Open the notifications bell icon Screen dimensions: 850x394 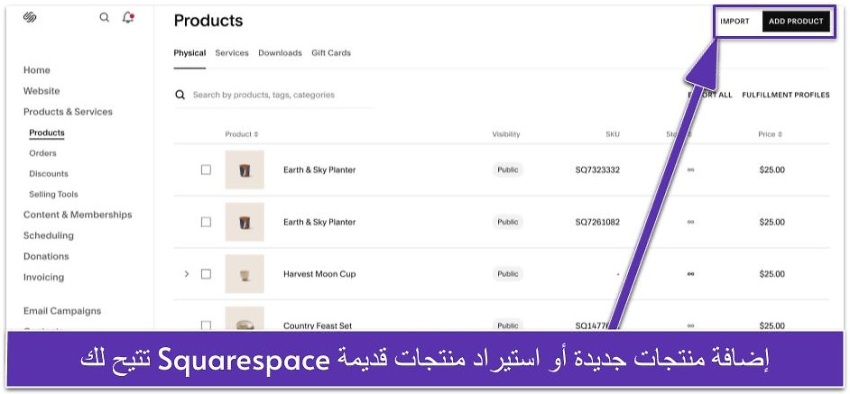click(x=128, y=17)
